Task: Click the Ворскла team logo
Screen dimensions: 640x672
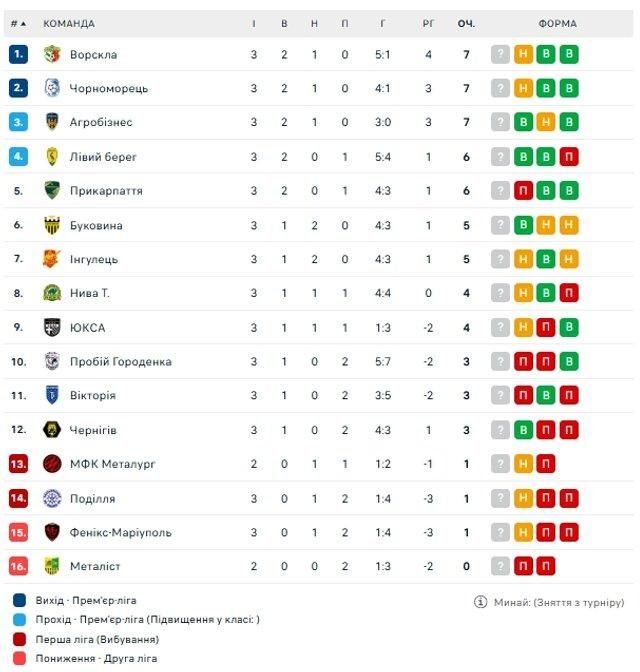Action: [52, 55]
